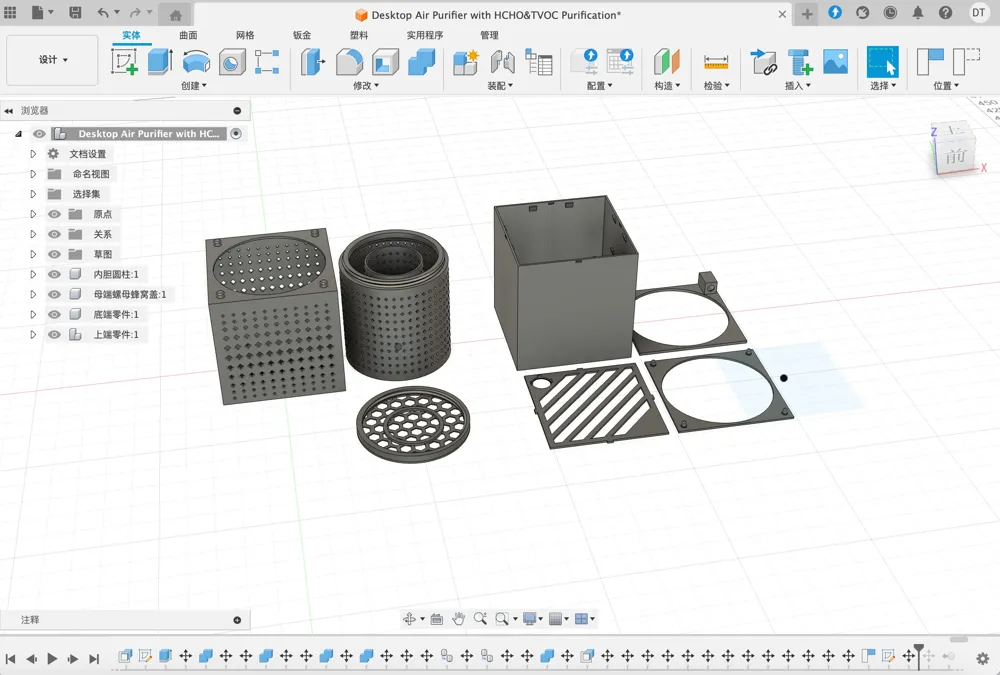The height and width of the screenshot is (675, 1000).
Task: Select the Joint tool
Action: [x=503, y=62]
